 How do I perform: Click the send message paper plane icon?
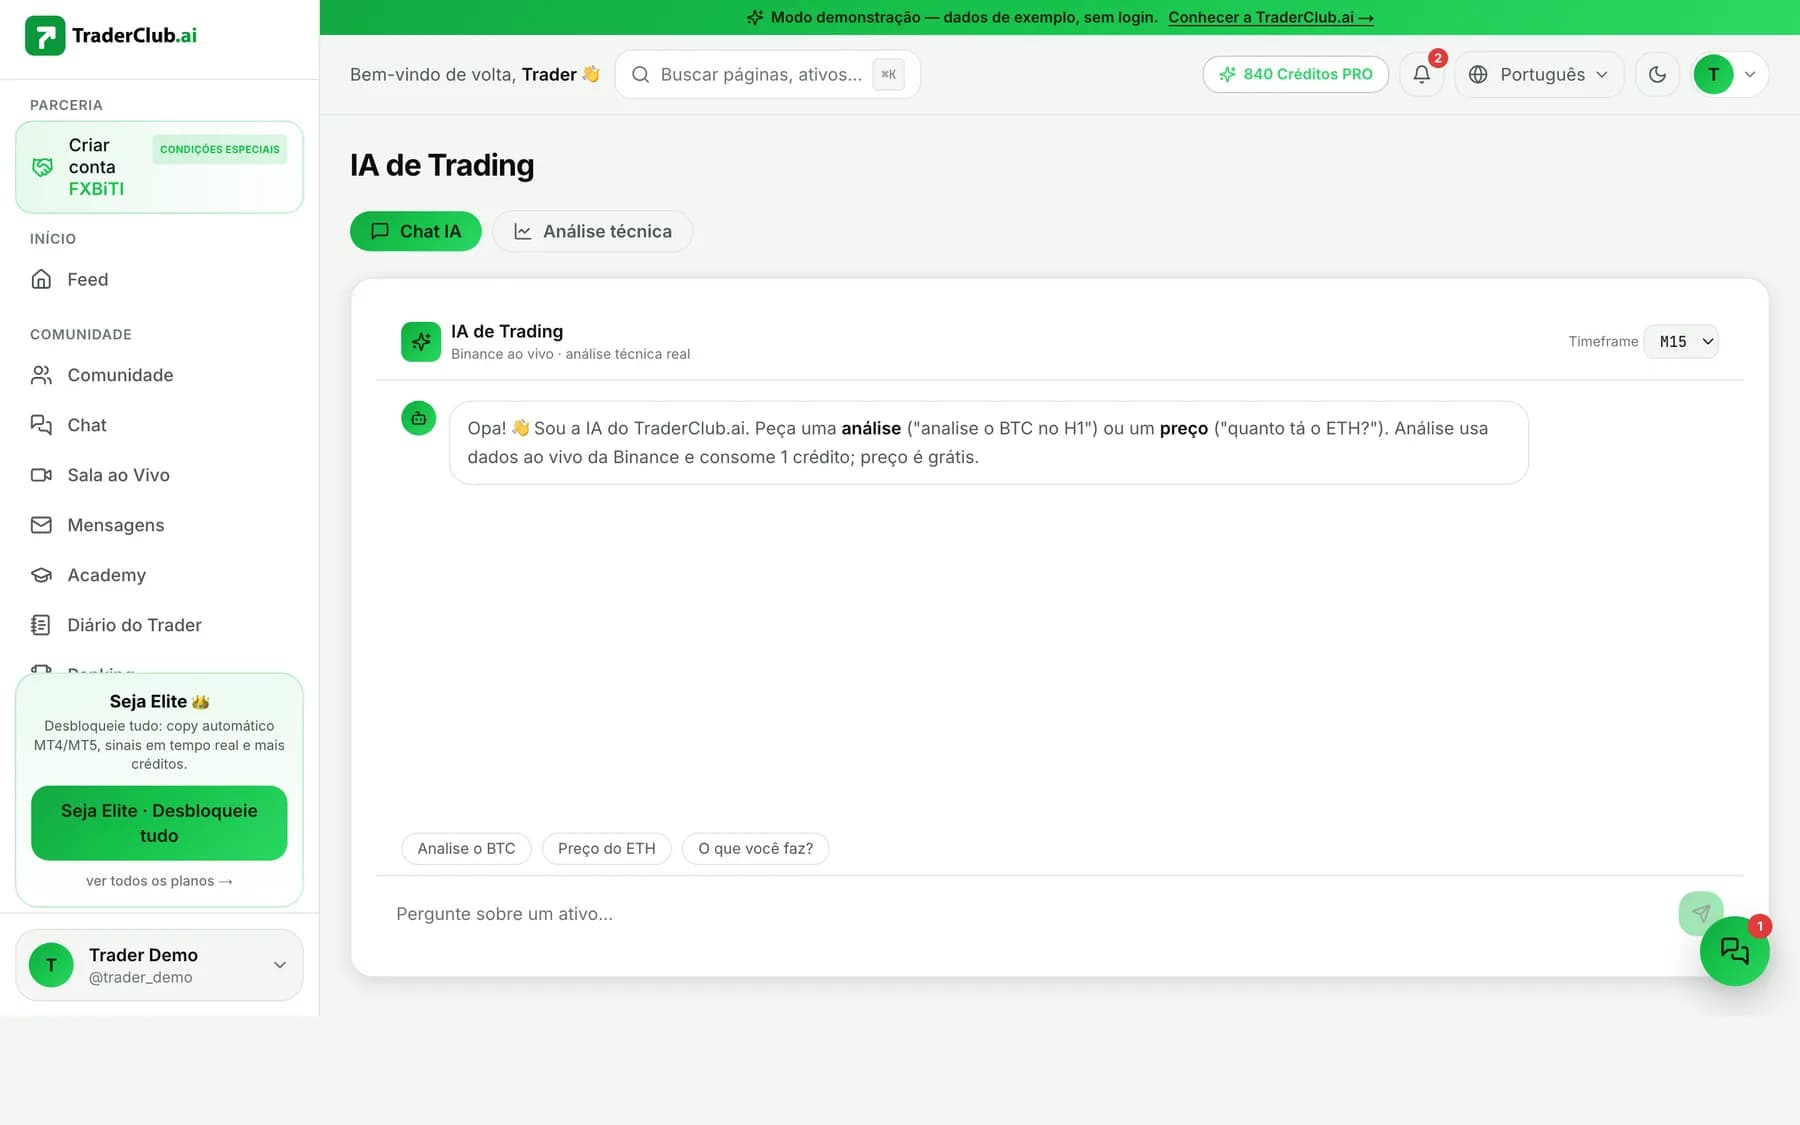[x=1701, y=913]
